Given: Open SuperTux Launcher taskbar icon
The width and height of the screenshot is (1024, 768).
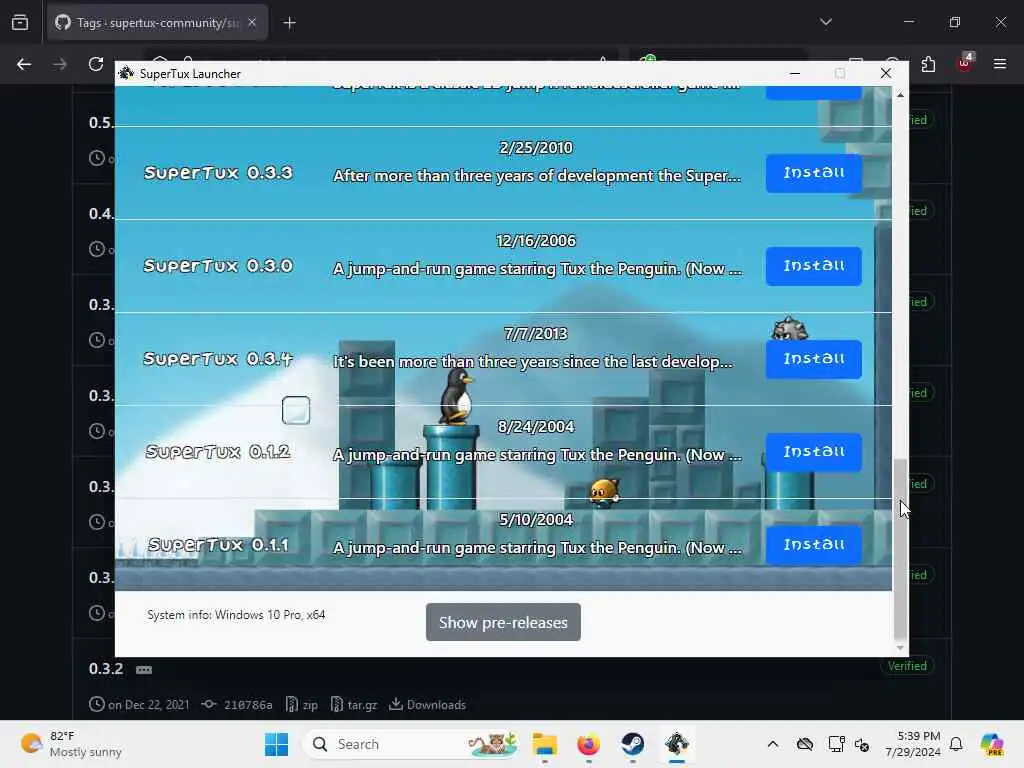Looking at the screenshot, I should point(677,744).
